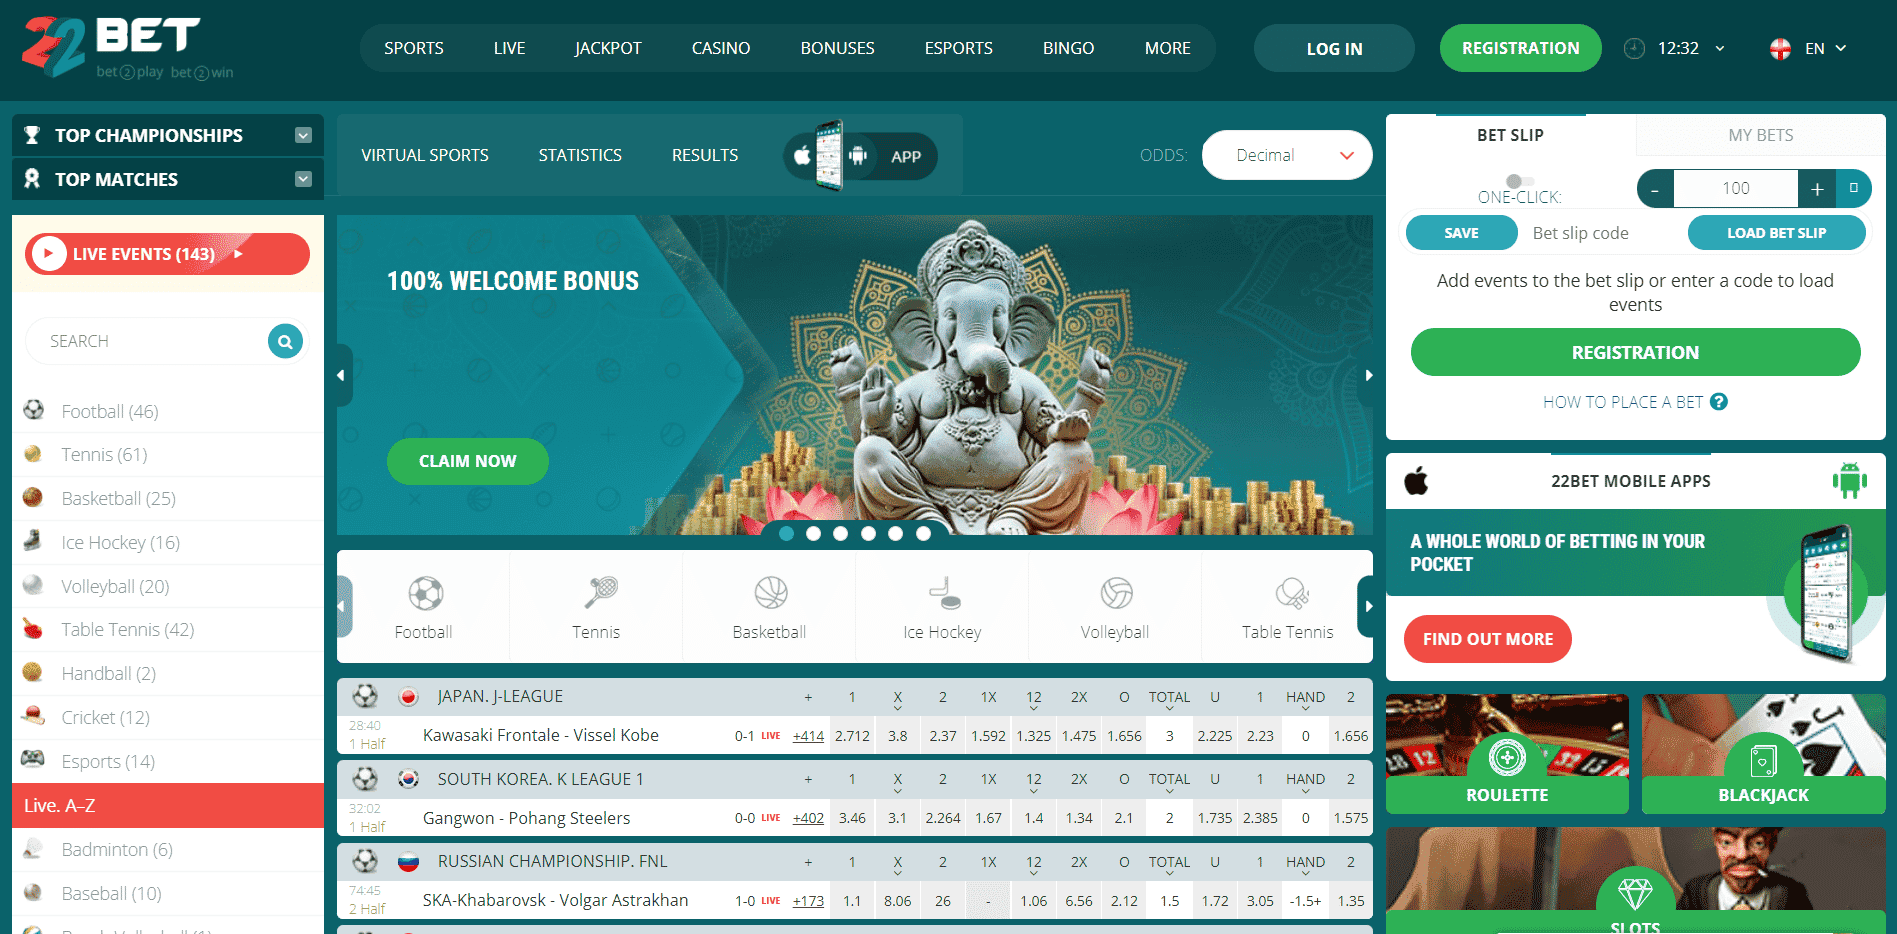This screenshot has height=934, width=1897.
Task: Open the ROULETTE casino thumbnail
Action: (1507, 754)
